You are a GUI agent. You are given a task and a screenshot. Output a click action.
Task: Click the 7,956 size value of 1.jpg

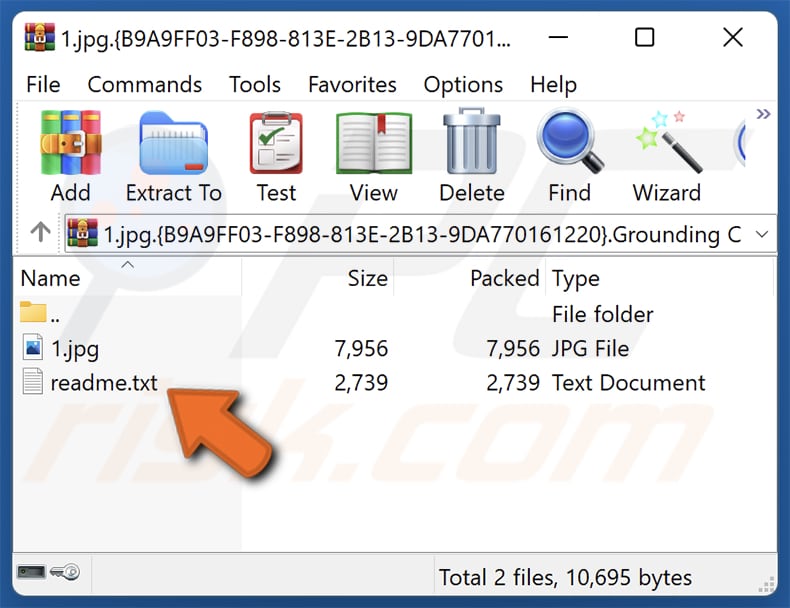point(361,349)
